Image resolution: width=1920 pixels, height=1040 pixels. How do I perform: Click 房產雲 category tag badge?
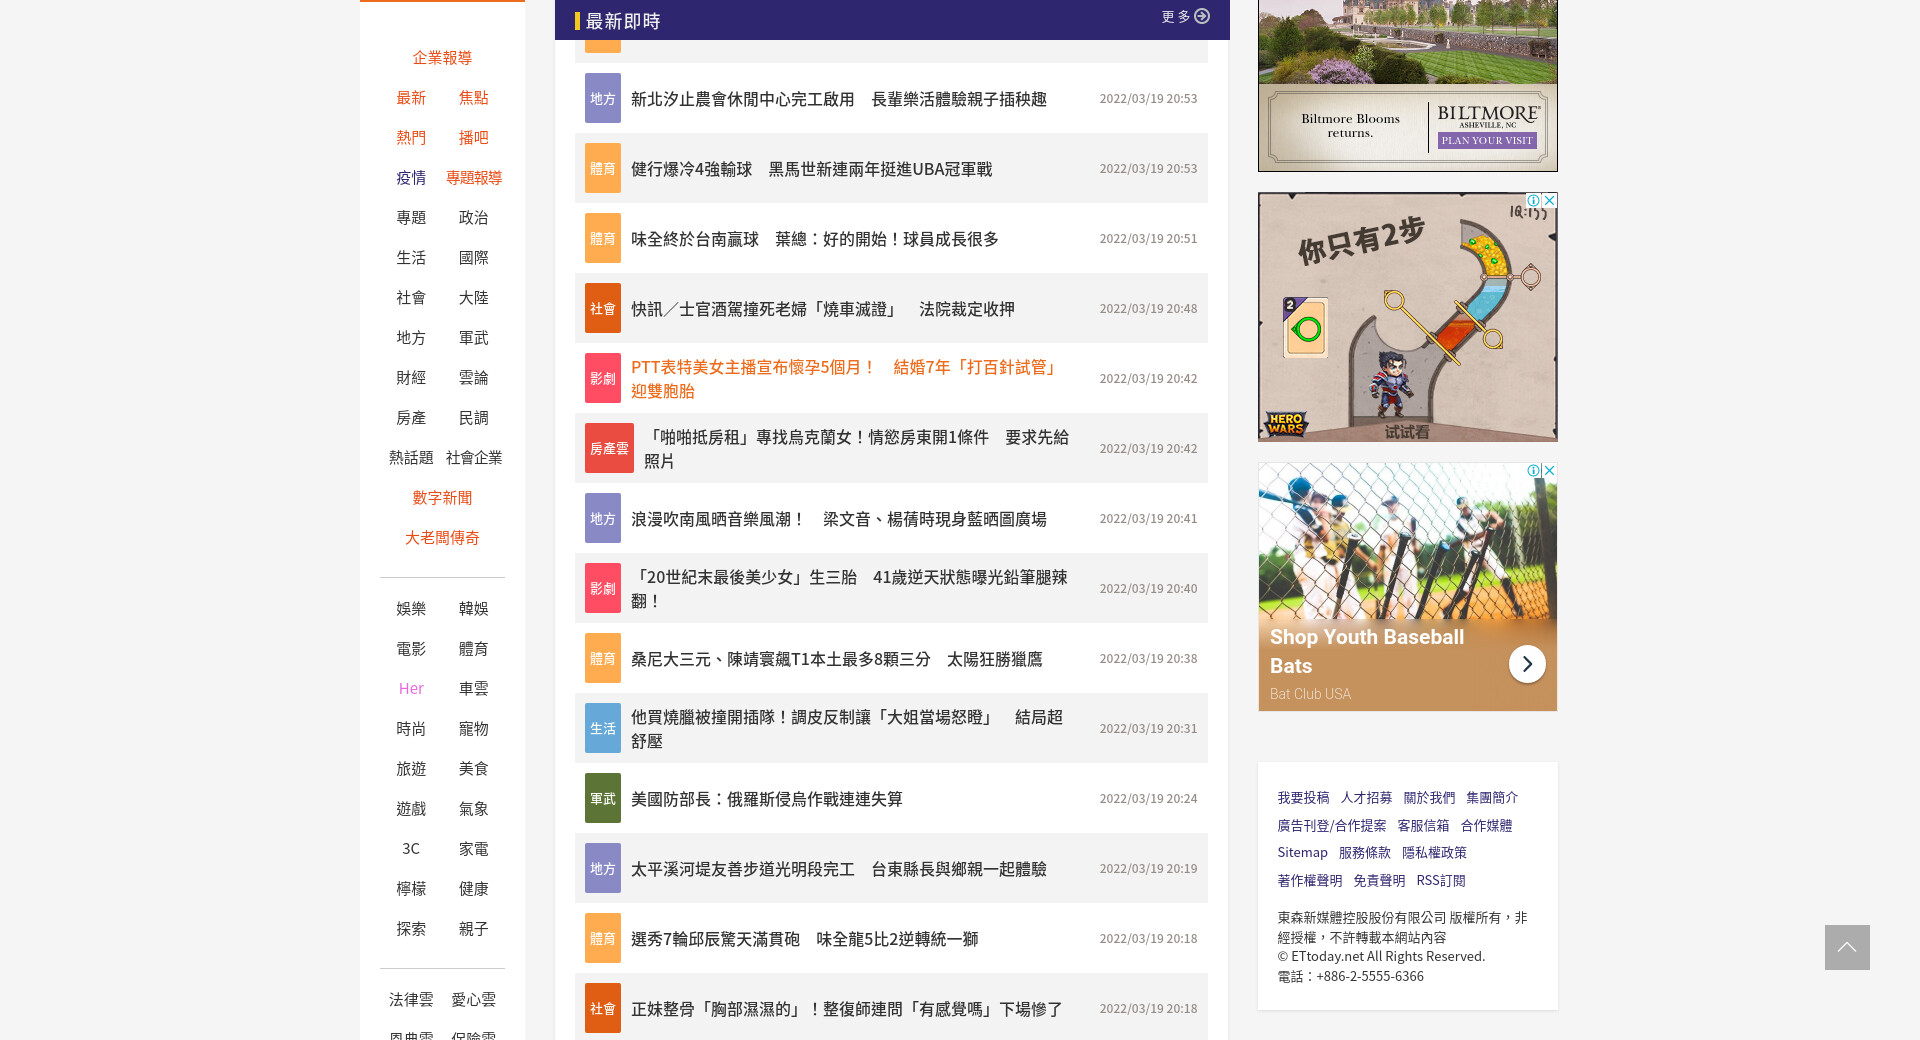608,449
